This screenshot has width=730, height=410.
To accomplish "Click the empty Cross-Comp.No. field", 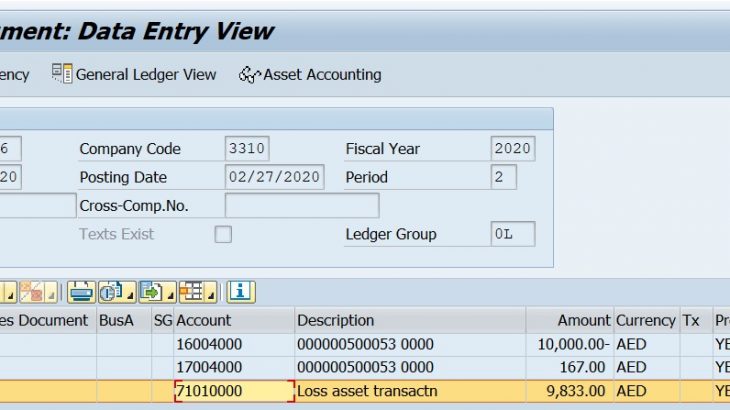I will coord(302,205).
